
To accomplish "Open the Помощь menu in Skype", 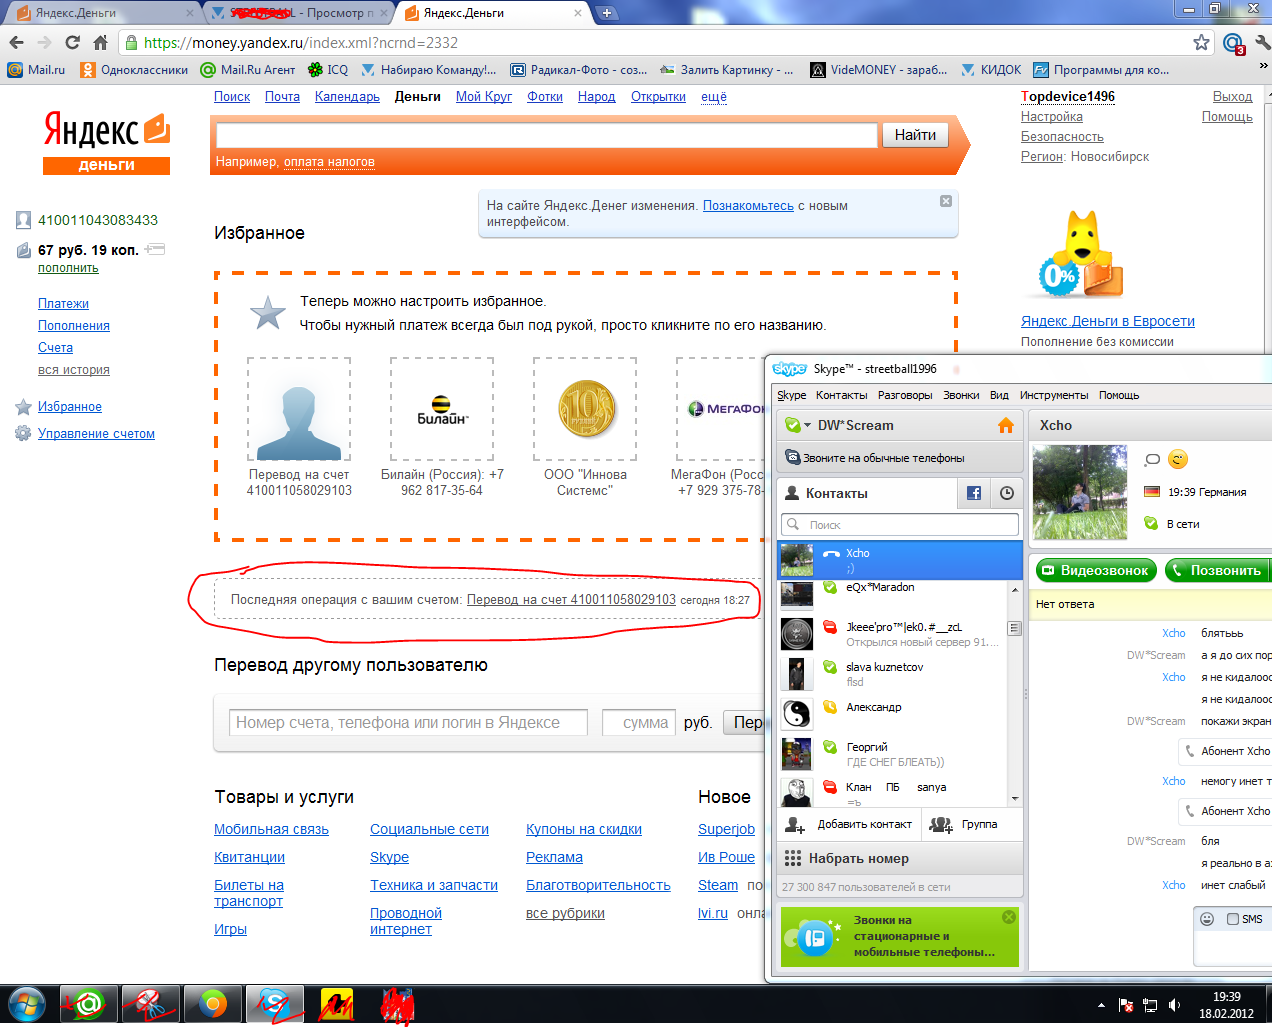I will [1119, 395].
